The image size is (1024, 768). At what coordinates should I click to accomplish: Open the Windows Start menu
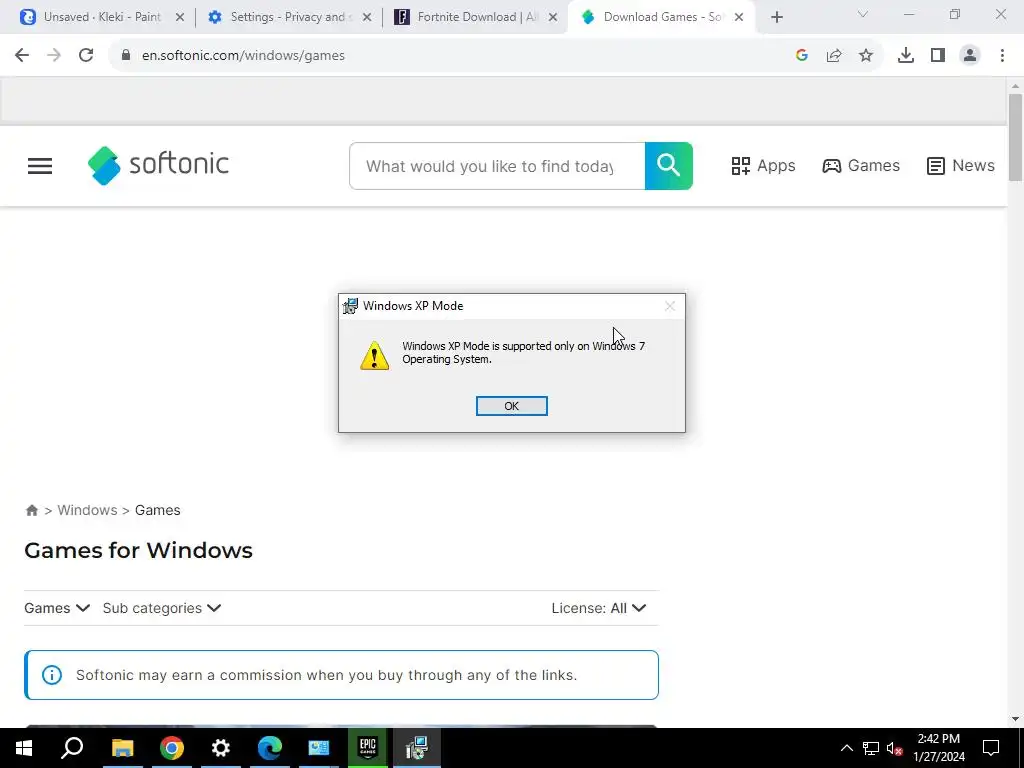(24, 748)
